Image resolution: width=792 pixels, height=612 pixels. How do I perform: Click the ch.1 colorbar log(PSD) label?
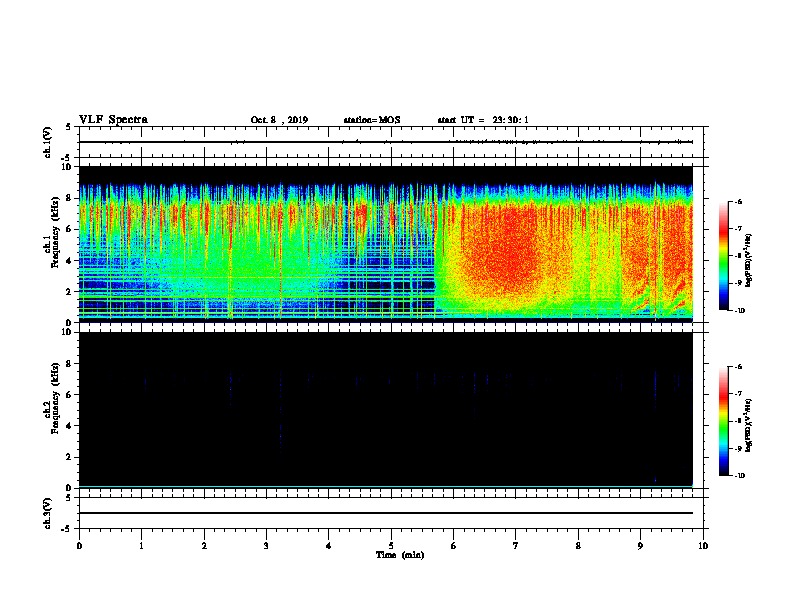pyautogui.click(x=749, y=260)
